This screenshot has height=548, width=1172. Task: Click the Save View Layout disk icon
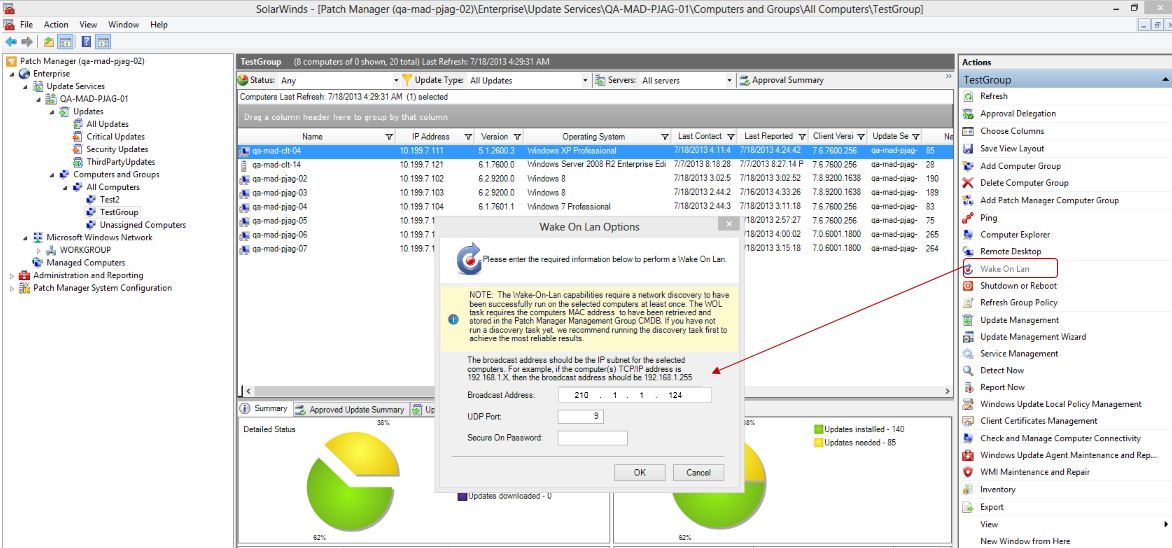[x=968, y=149]
